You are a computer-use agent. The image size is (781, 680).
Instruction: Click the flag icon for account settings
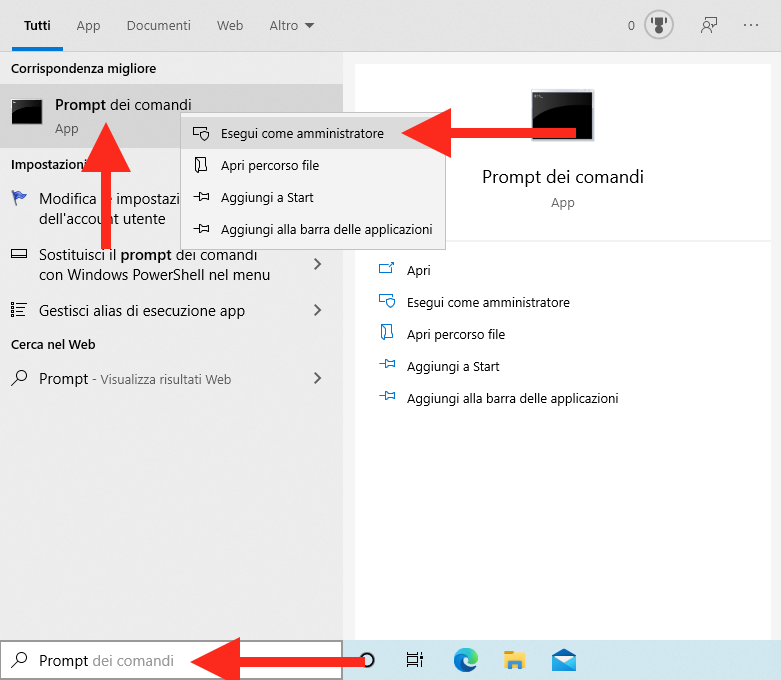tap(19, 198)
